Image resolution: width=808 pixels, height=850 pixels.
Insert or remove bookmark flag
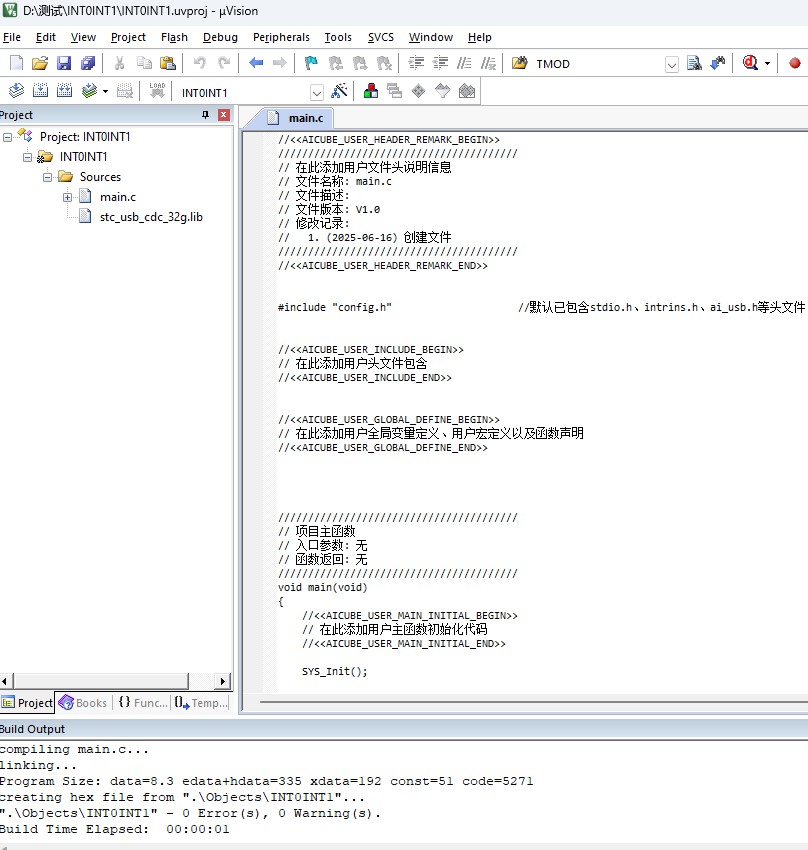click(312, 63)
